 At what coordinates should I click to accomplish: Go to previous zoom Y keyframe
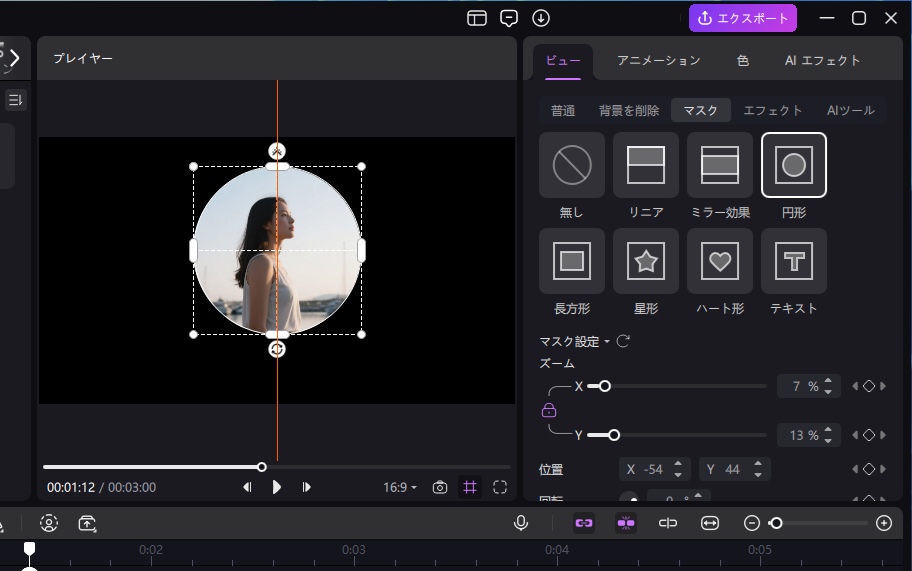click(x=855, y=435)
